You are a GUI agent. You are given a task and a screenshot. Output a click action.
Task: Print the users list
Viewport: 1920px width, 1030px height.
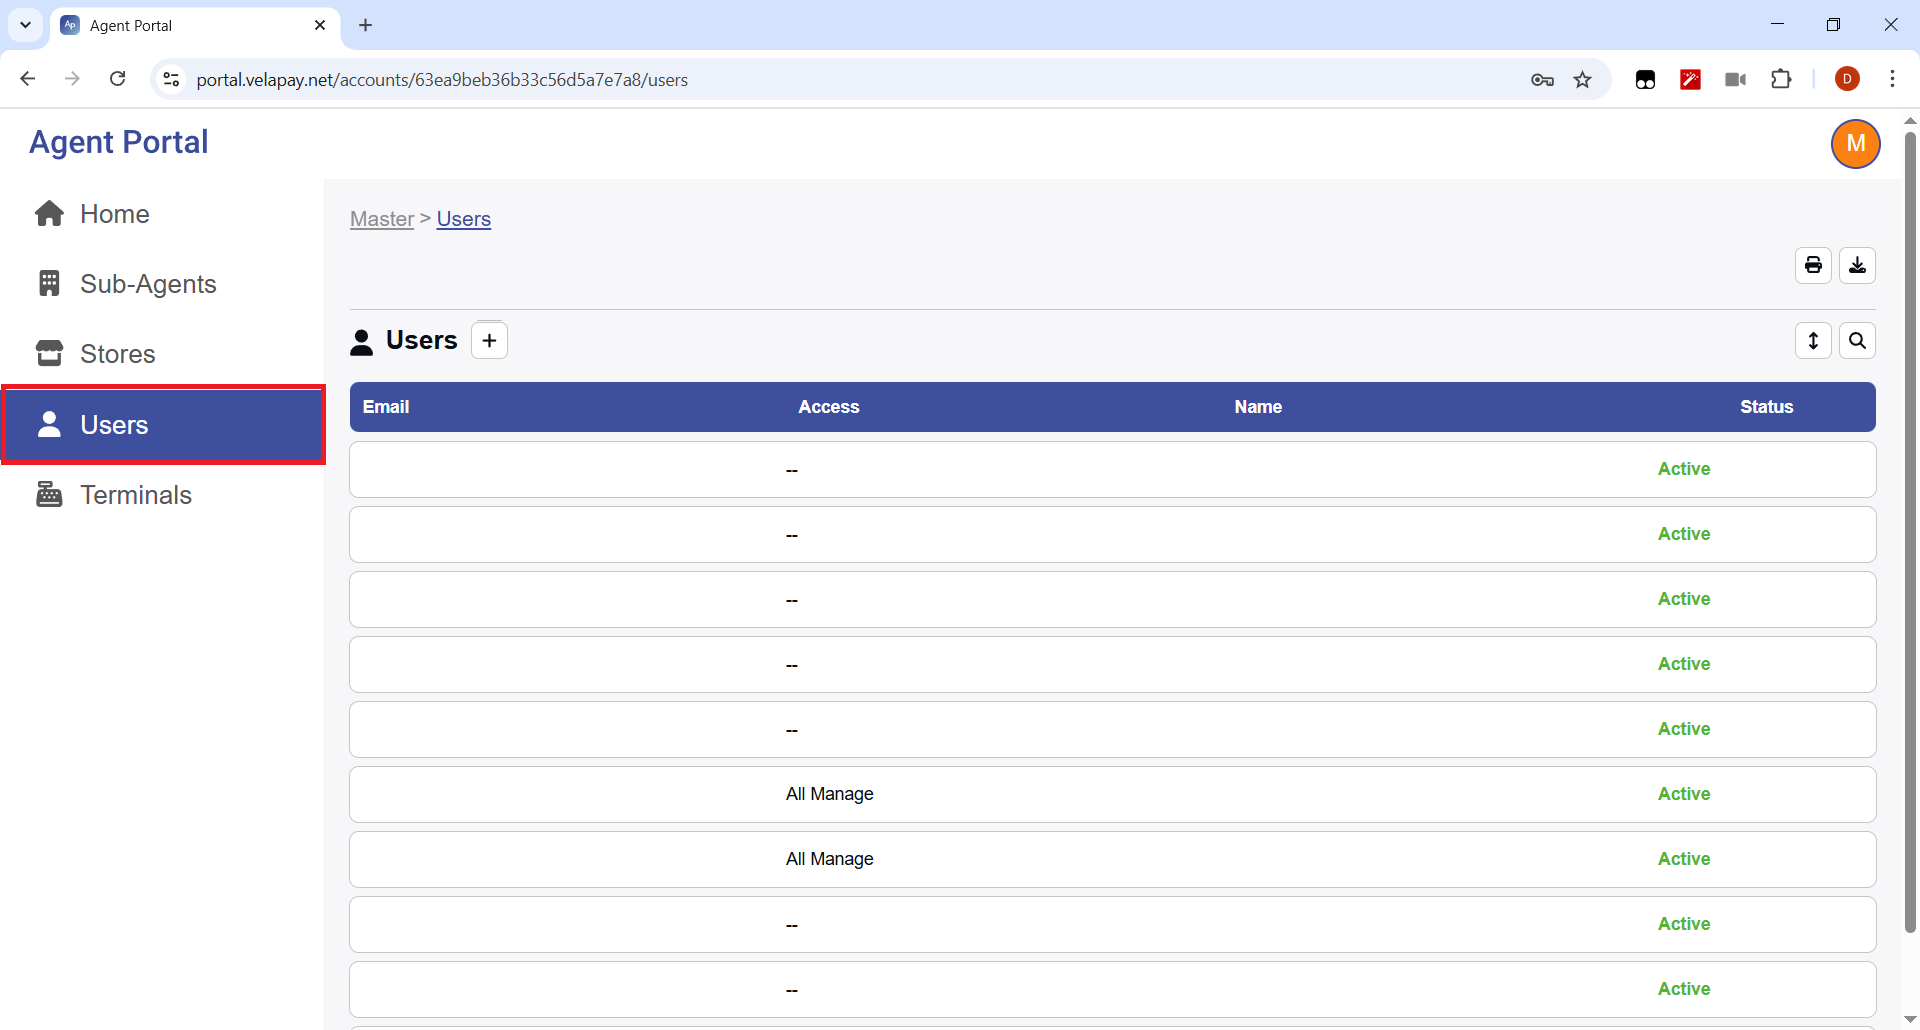pos(1813,266)
